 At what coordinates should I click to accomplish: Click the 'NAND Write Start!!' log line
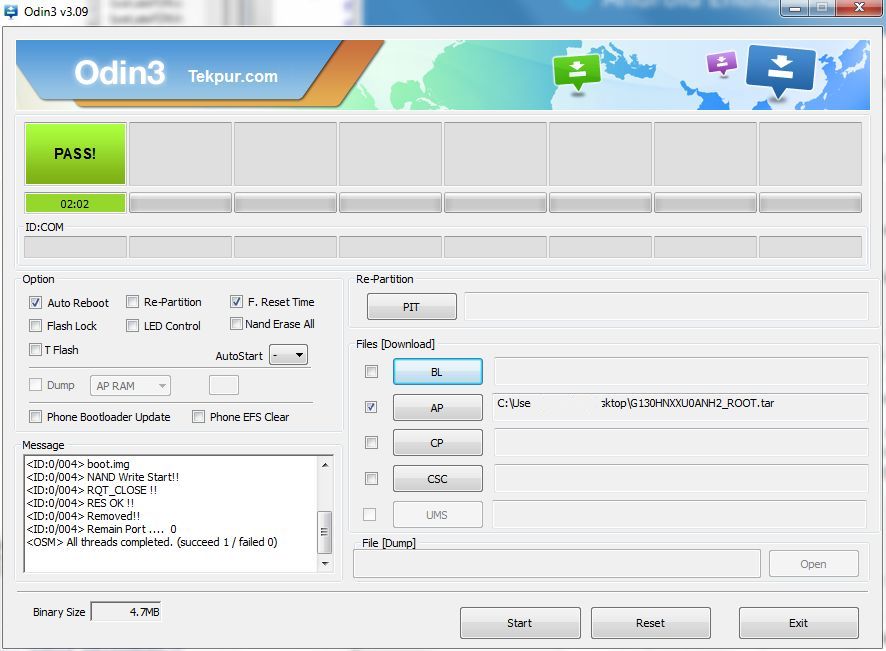[x=103, y=477]
